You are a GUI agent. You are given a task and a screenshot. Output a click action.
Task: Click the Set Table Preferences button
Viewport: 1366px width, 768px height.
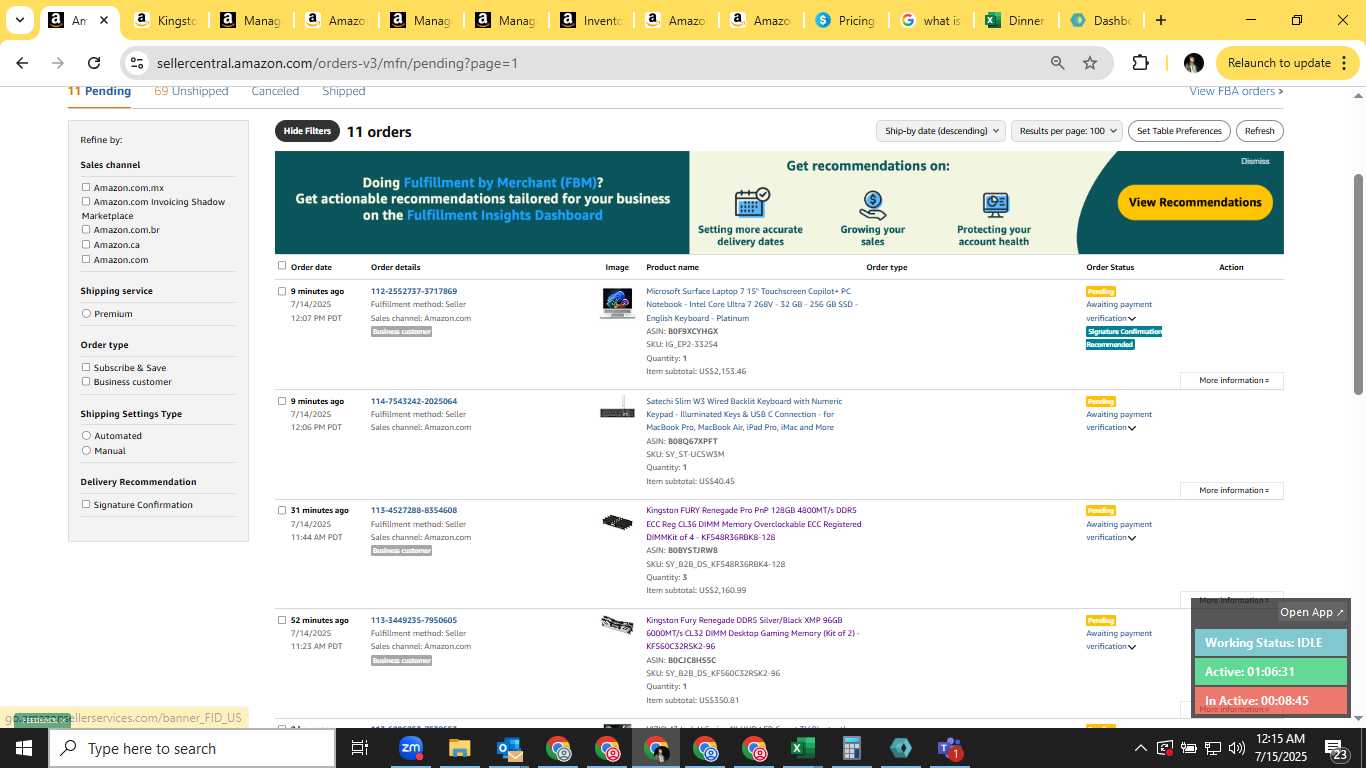pyautogui.click(x=1179, y=131)
